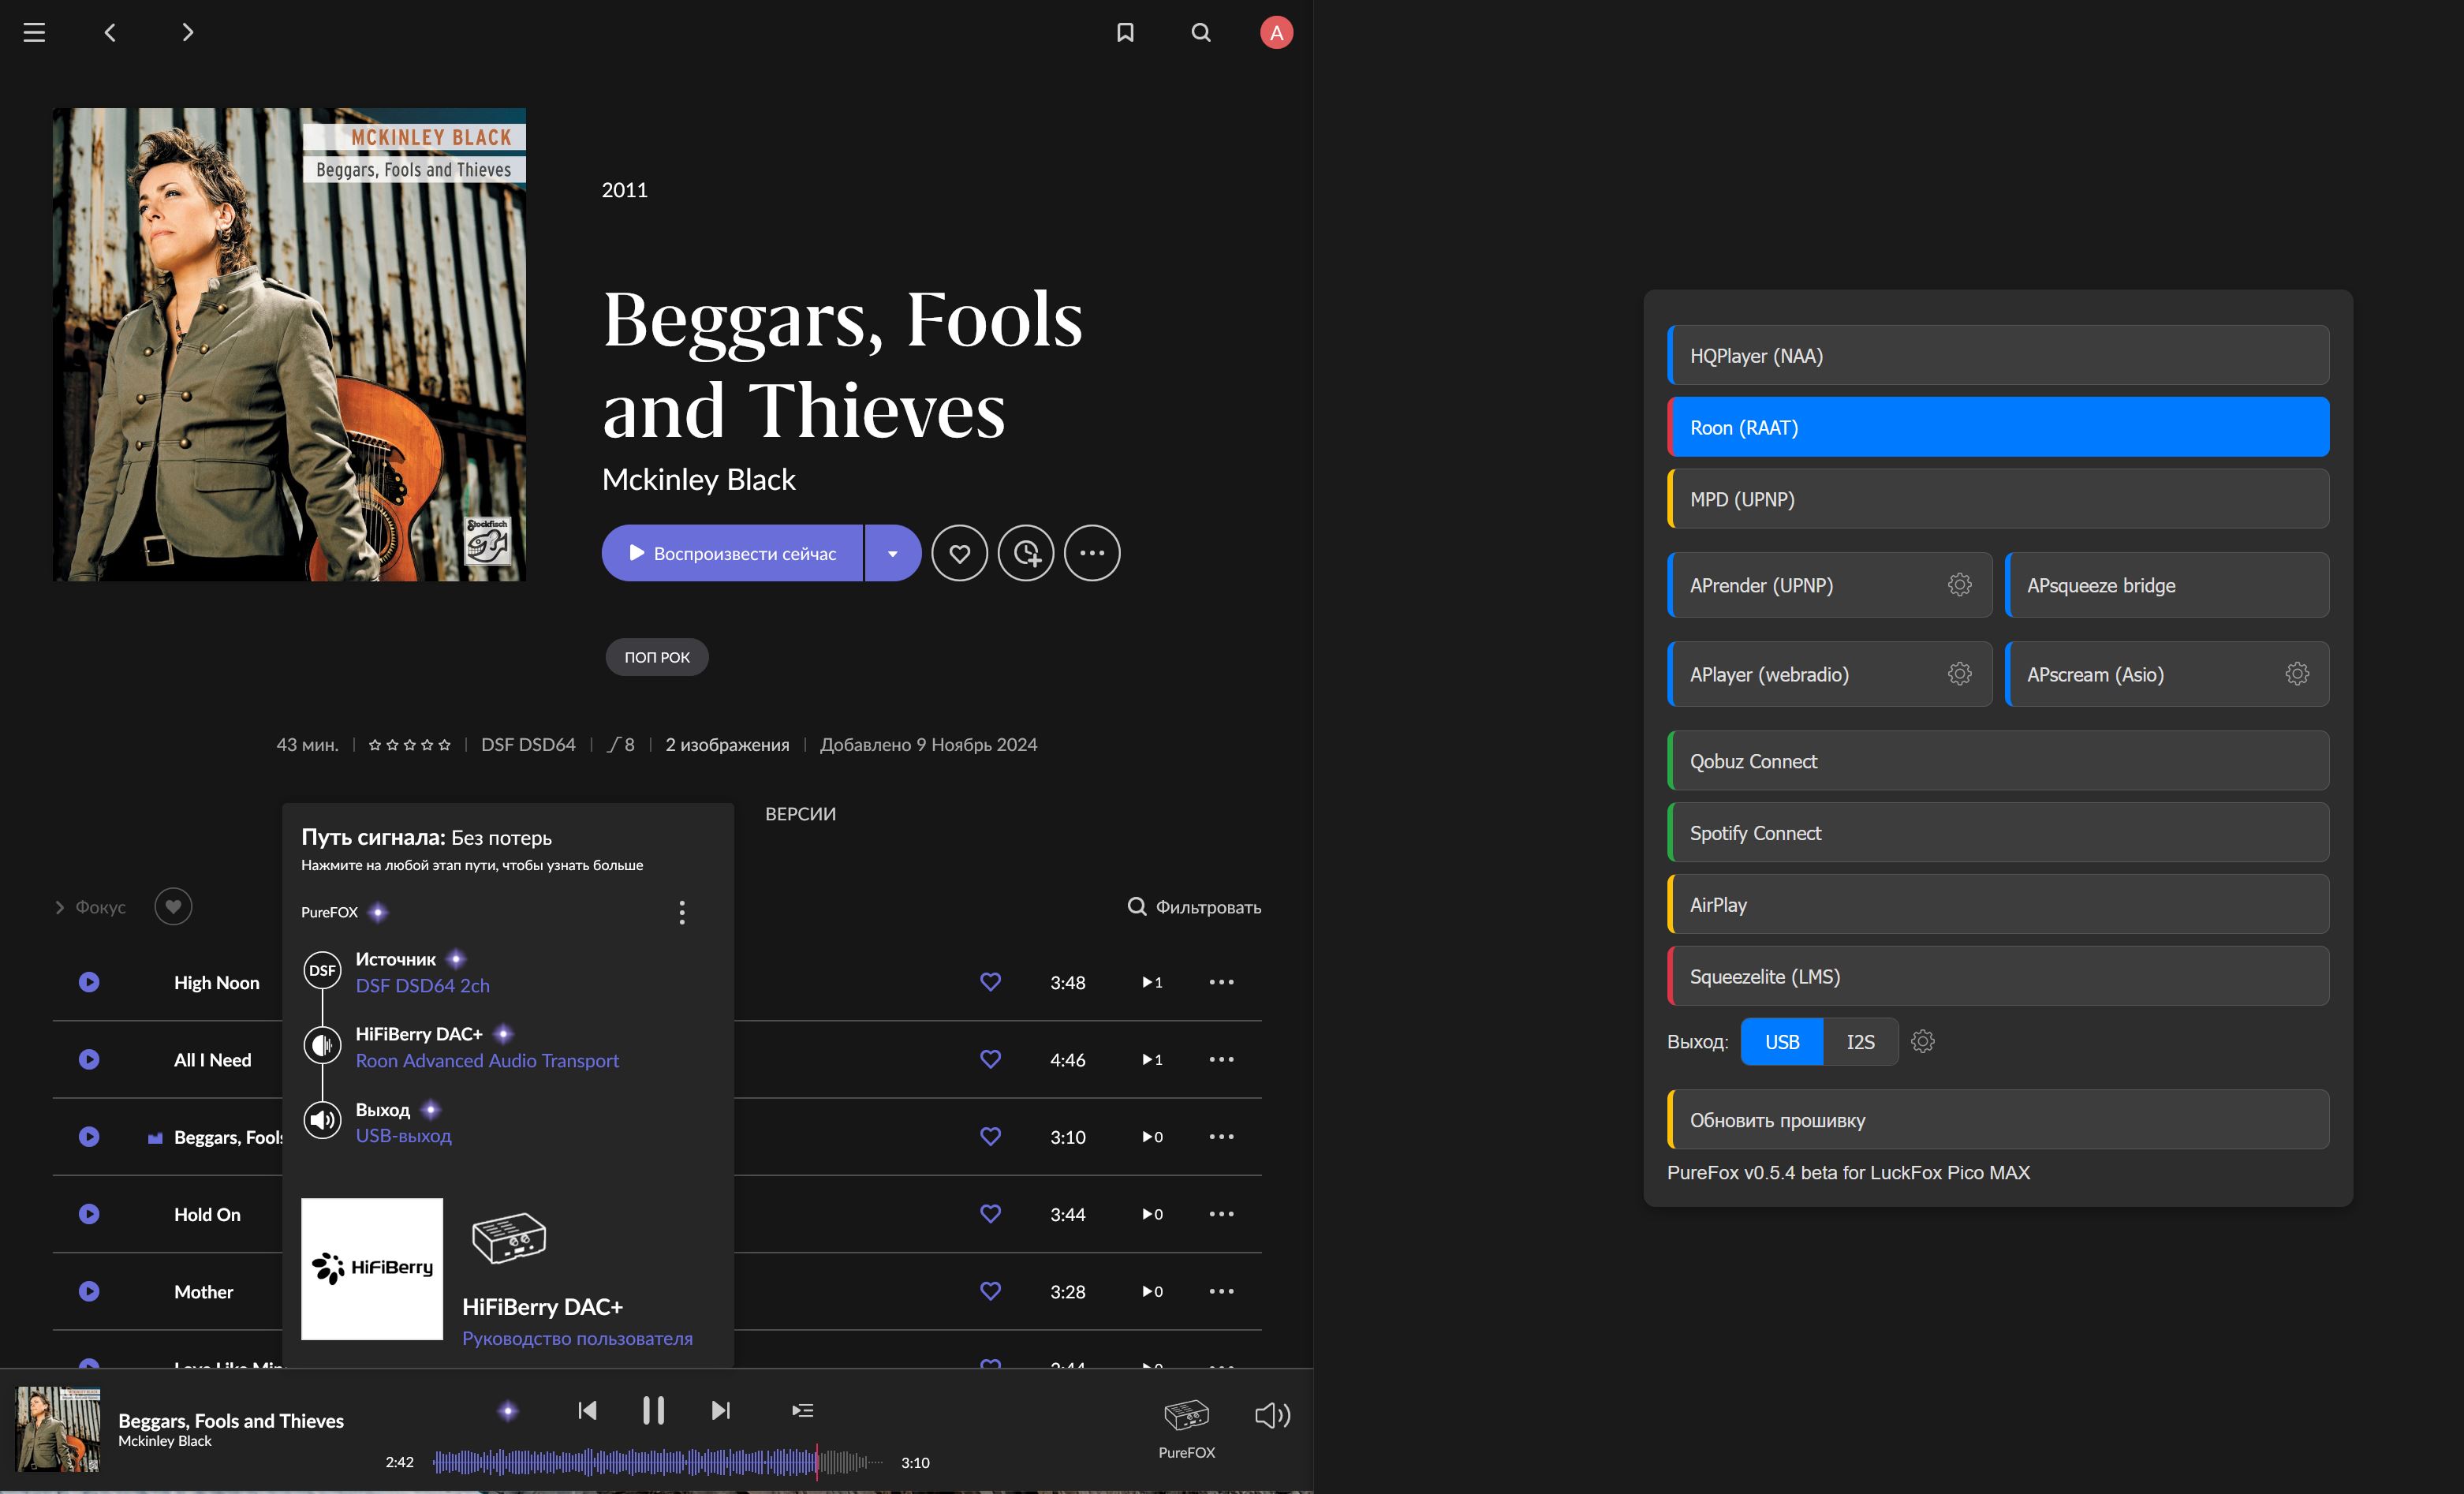Image resolution: width=2464 pixels, height=1494 pixels.
Task: Pause playback
Action: coord(653,1411)
